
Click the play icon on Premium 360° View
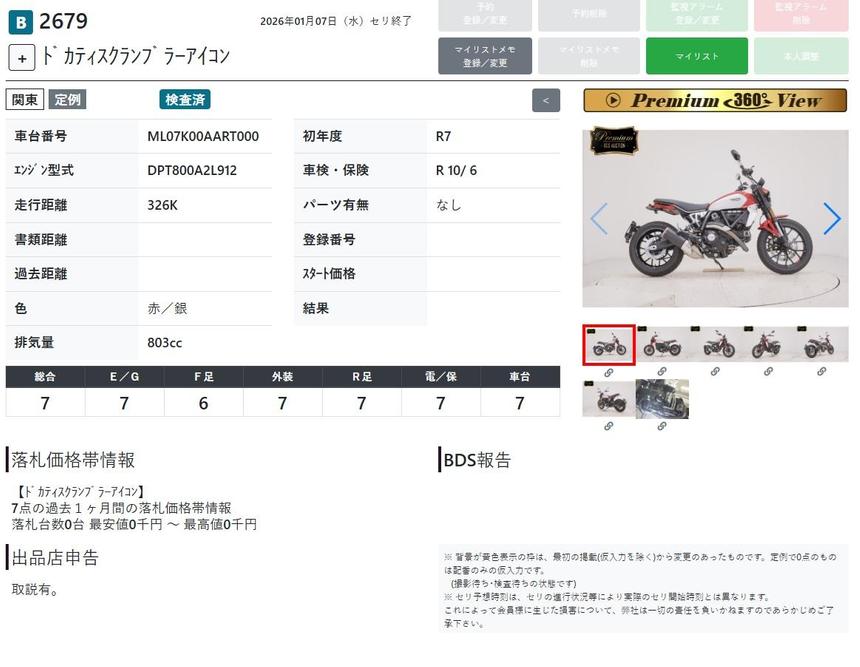[612, 101]
